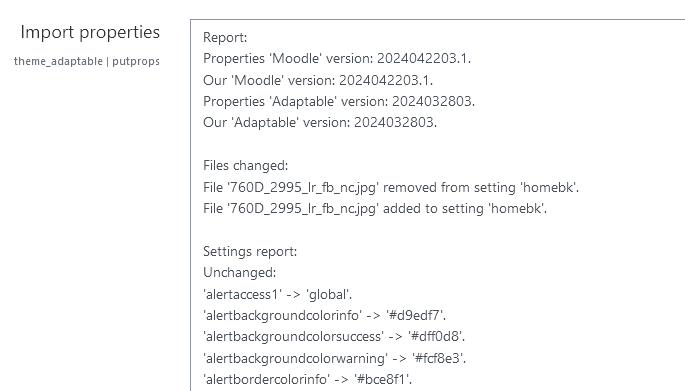Click the "Our 'Adaptable' version" line
This screenshot has height=391, width=685.
pos(320,122)
